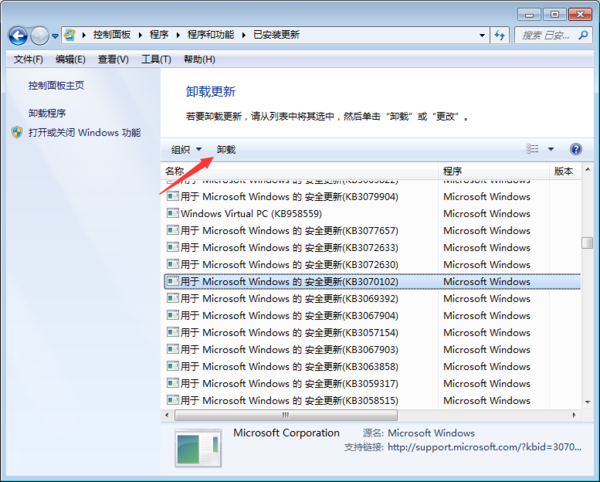This screenshot has width=600, height=482.
Task: Click update icon beside KB3069392
Action: 173,298
